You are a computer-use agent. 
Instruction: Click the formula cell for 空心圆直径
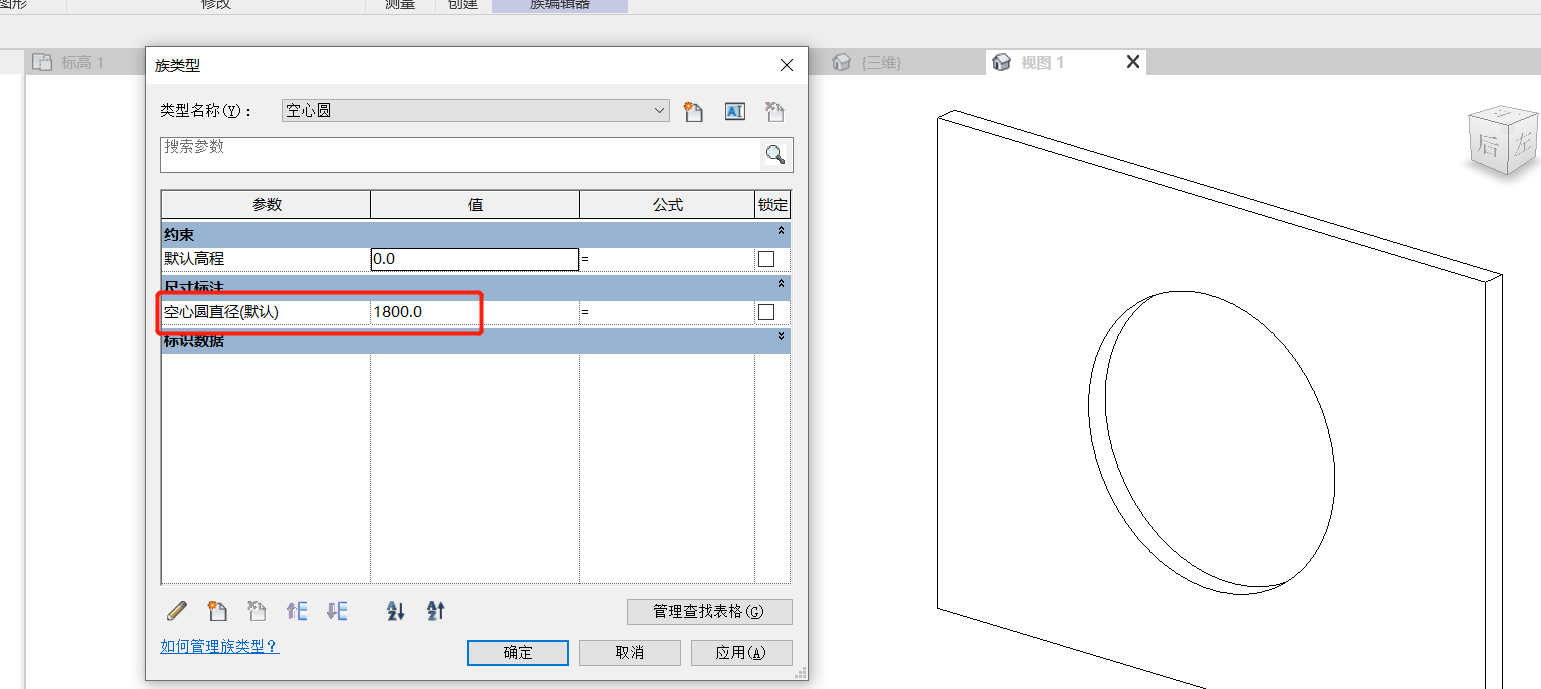[667, 312]
